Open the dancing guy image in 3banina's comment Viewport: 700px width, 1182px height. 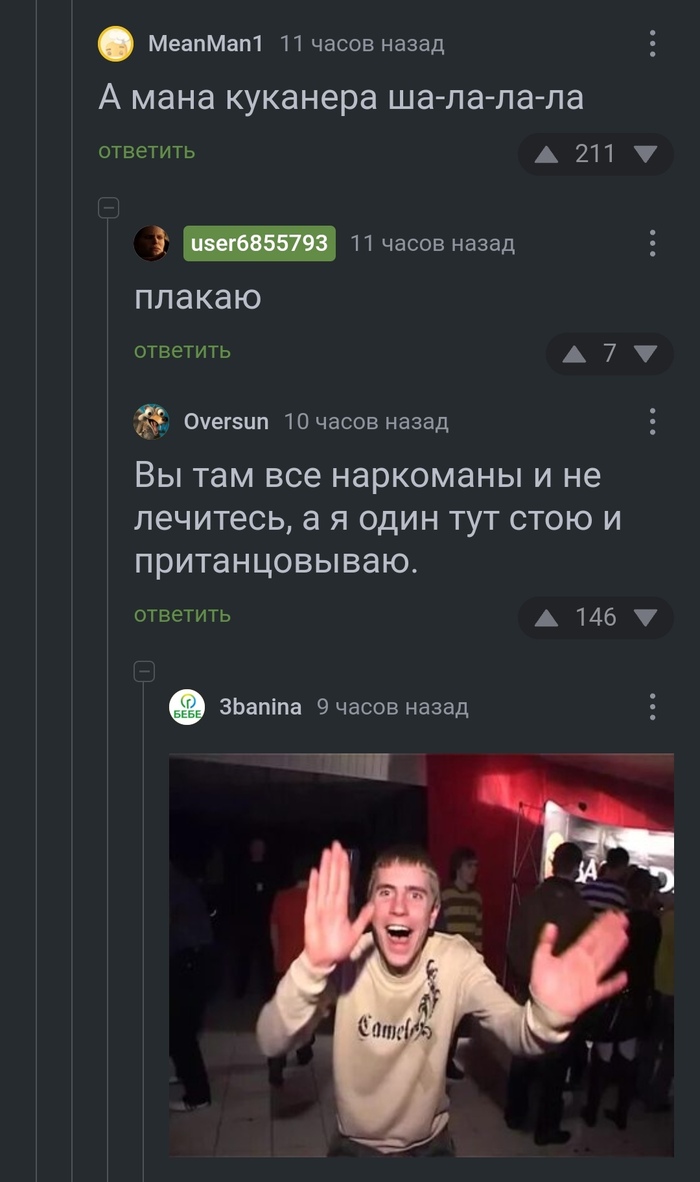pos(421,955)
